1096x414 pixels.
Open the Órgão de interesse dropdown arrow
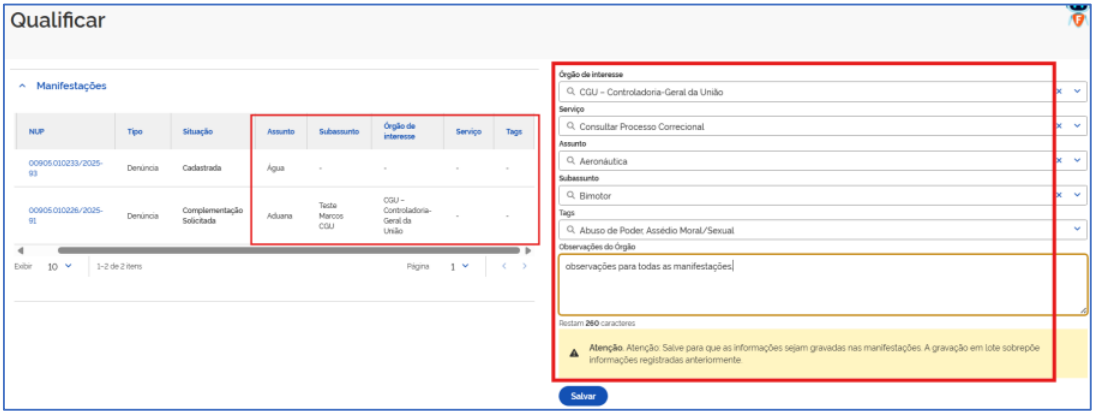[x=1077, y=92]
